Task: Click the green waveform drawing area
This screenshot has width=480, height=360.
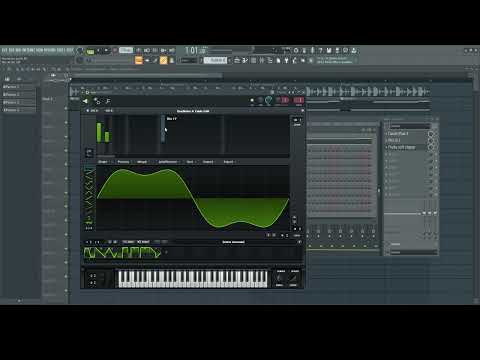Action: [x=193, y=198]
